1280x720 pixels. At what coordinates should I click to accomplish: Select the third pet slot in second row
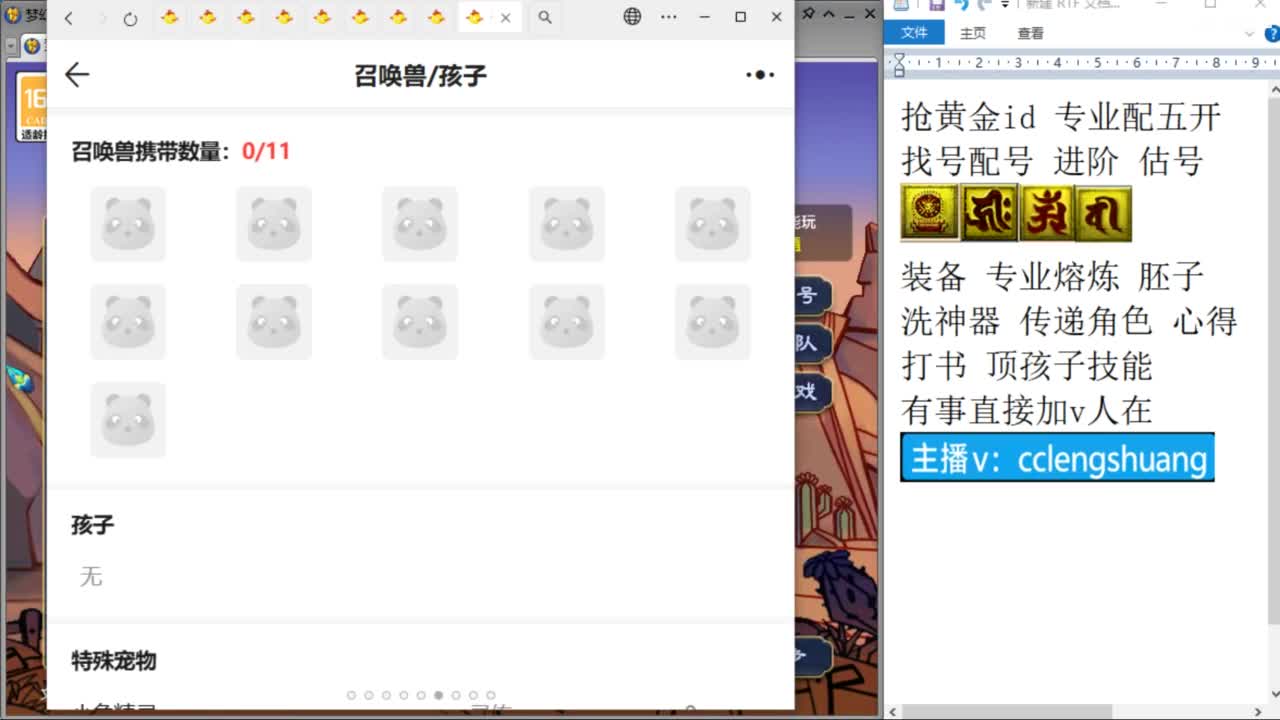click(x=420, y=322)
